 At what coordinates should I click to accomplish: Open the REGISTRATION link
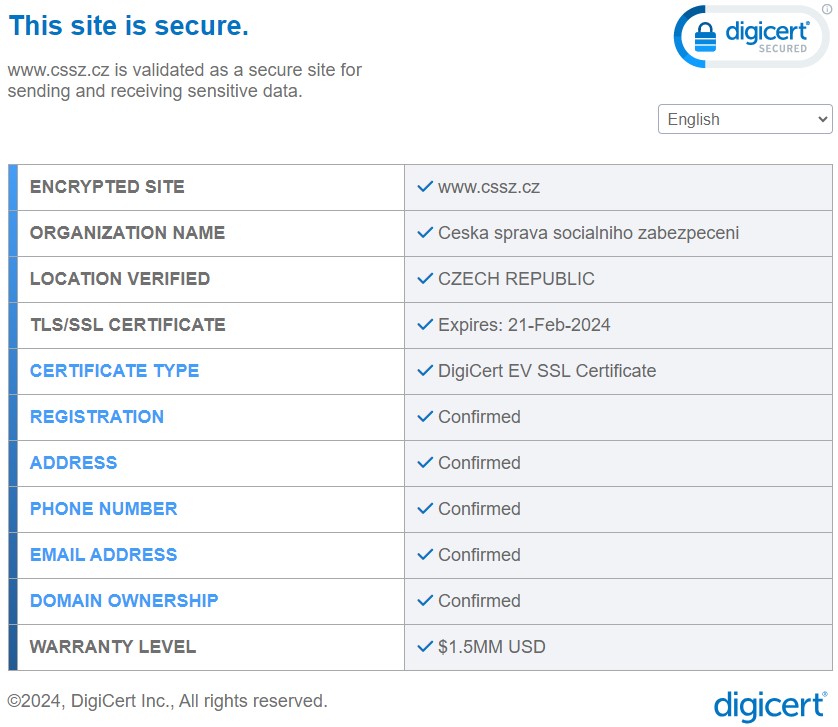[x=97, y=417]
